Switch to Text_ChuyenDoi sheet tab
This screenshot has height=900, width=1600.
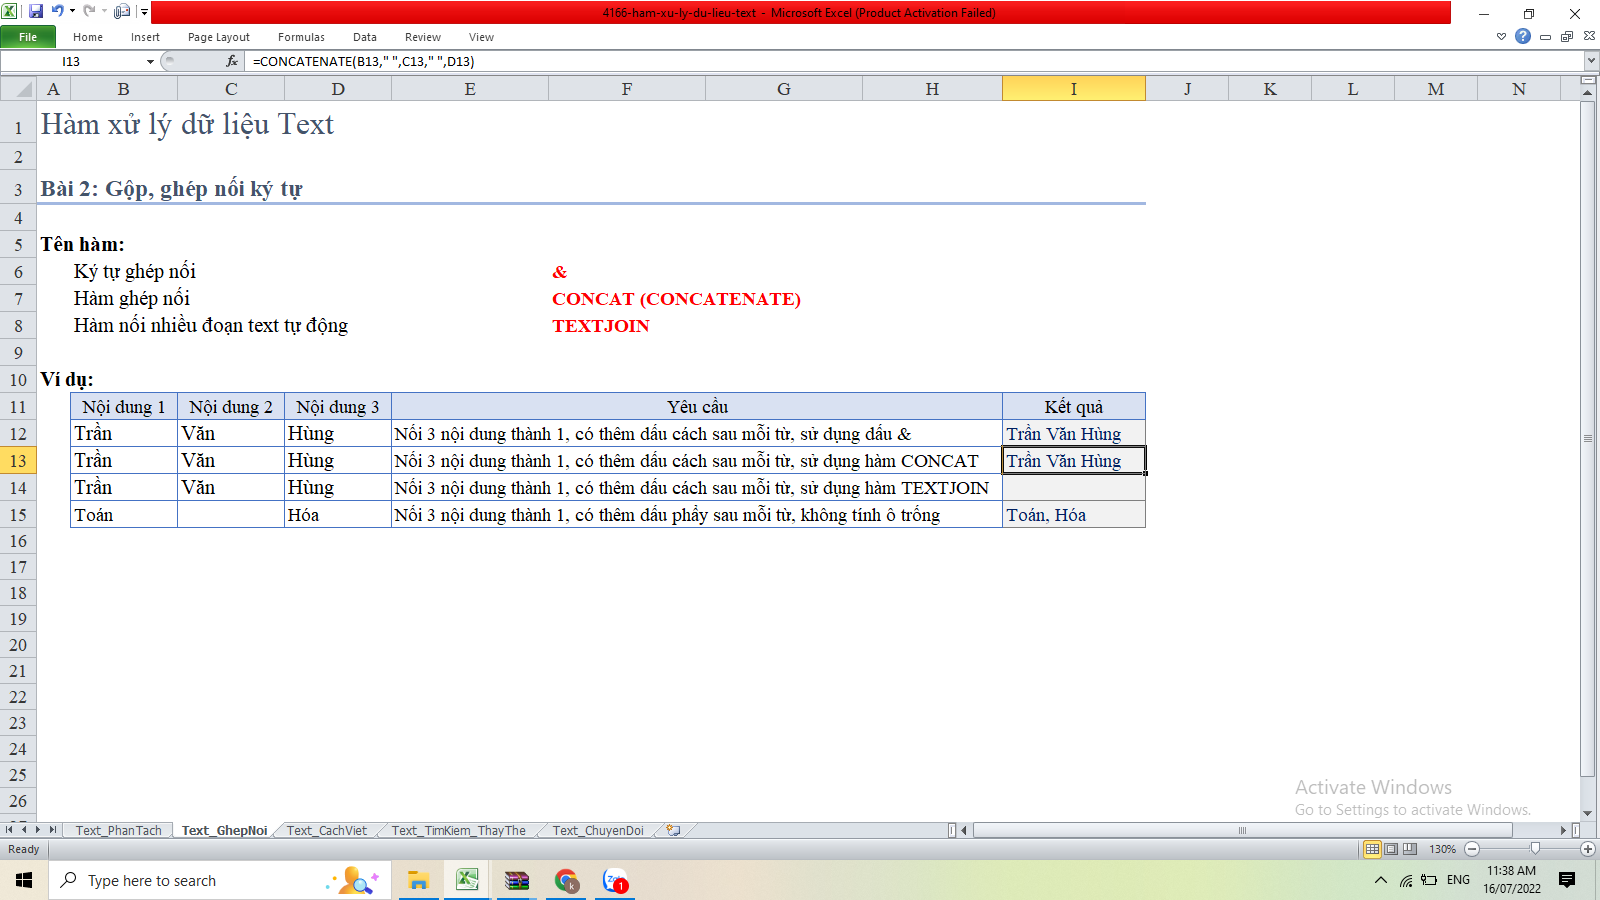point(598,830)
